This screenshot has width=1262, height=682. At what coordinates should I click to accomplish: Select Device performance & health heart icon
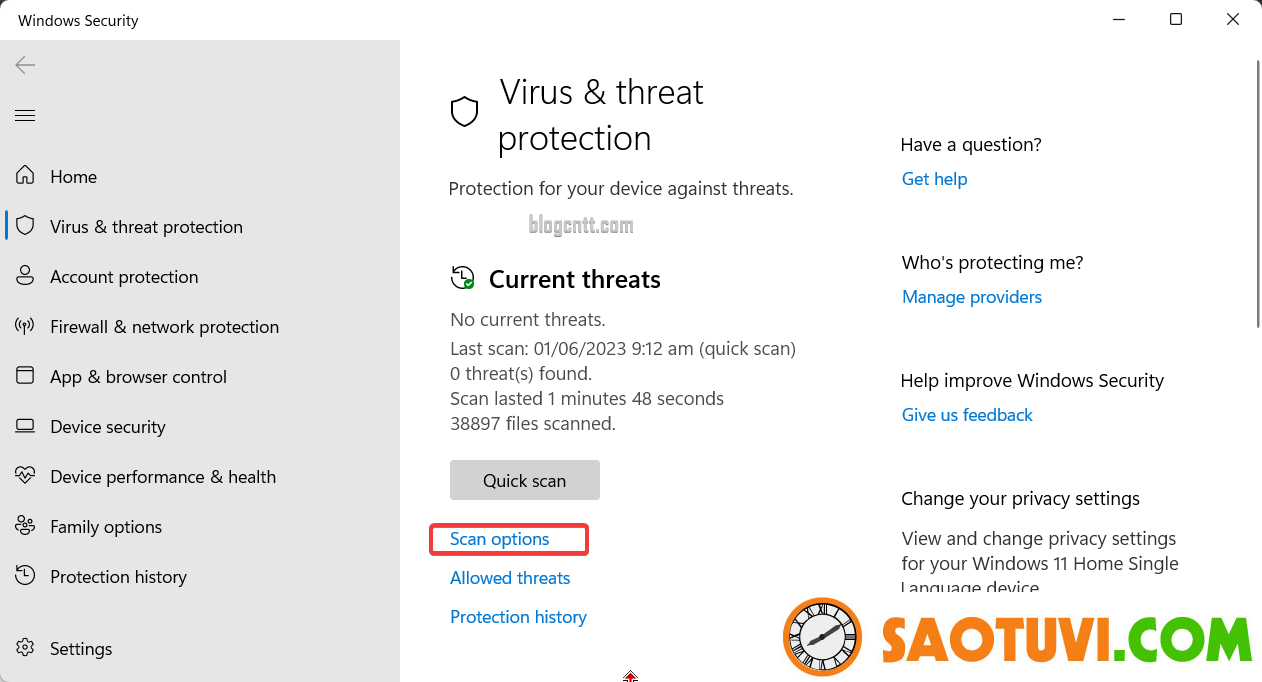[25, 476]
